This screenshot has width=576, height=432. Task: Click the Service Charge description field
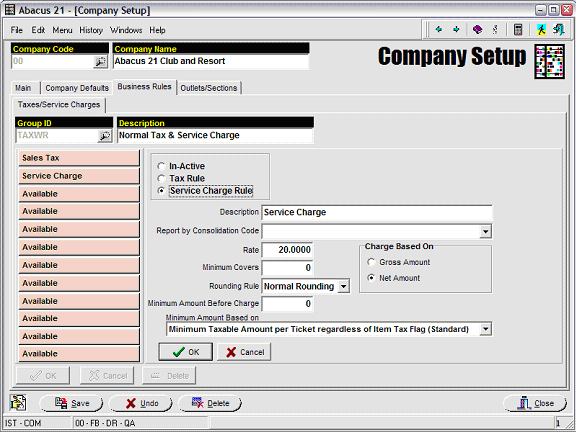tap(377, 212)
